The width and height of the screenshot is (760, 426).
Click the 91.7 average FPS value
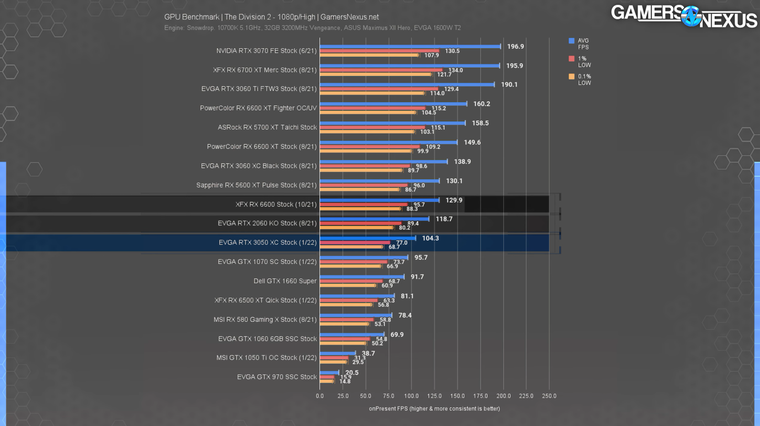coord(417,277)
